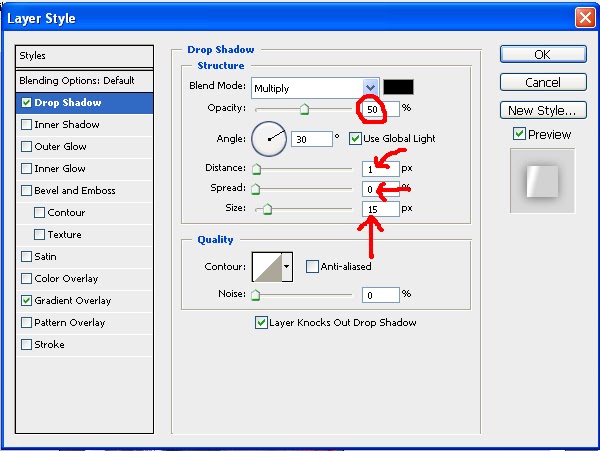Open the Stroke settings label

(x=49, y=344)
